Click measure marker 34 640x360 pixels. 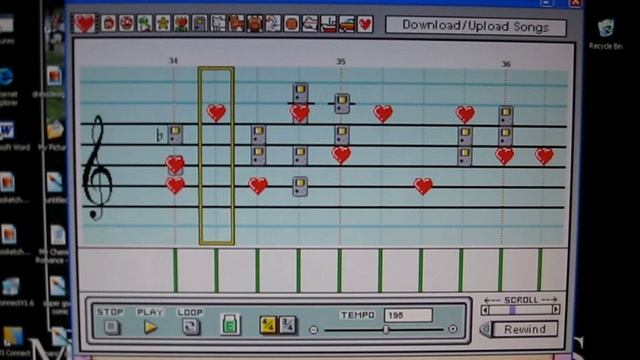173,61
